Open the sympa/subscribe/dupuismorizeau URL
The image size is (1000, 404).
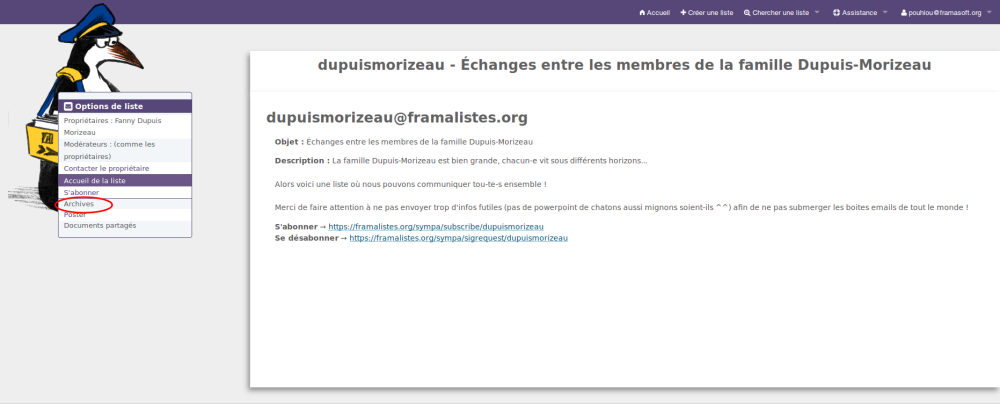(436, 227)
